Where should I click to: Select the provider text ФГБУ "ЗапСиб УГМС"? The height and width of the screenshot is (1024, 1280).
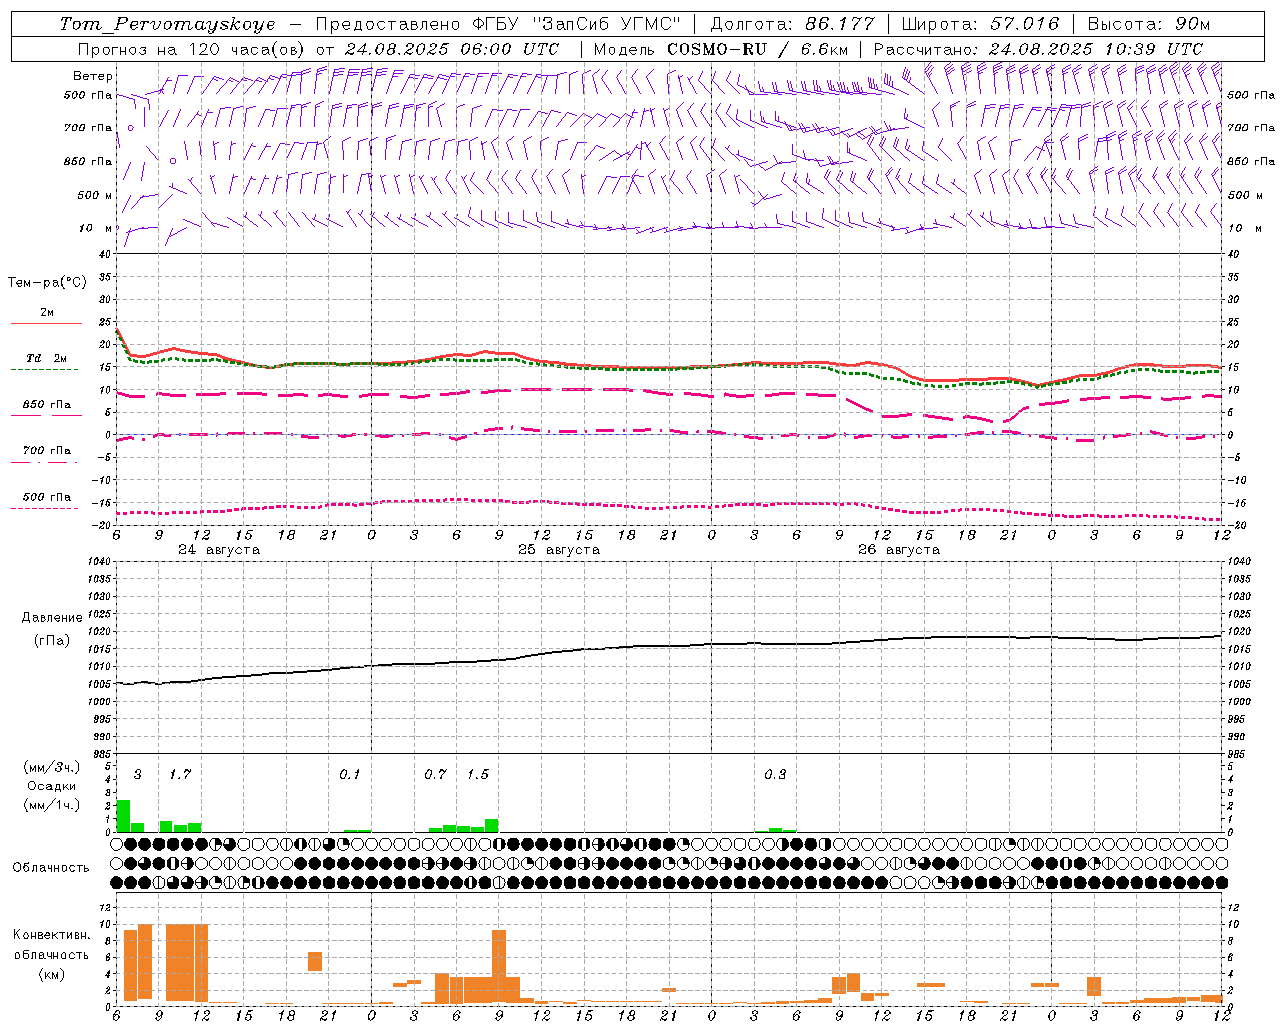(x=576, y=24)
